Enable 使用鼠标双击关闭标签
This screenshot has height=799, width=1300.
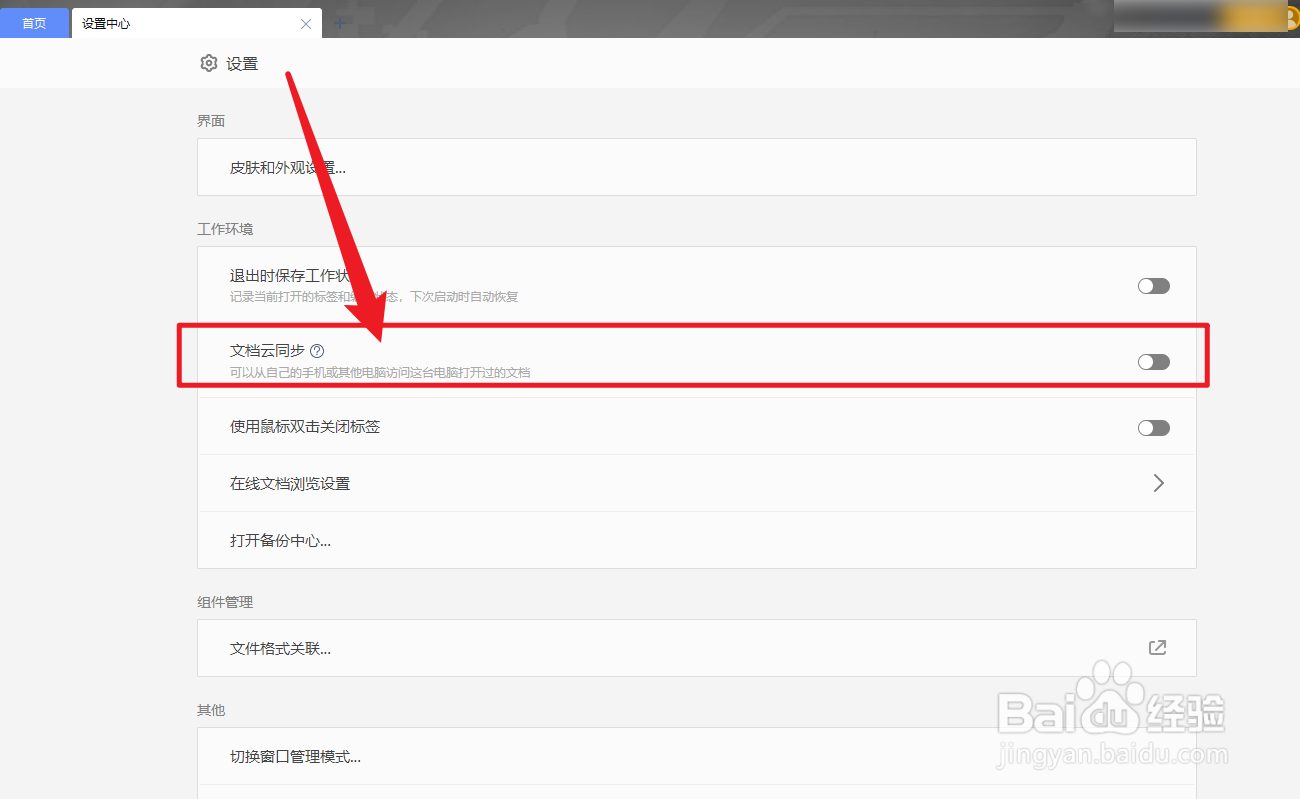tap(1153, 427)
